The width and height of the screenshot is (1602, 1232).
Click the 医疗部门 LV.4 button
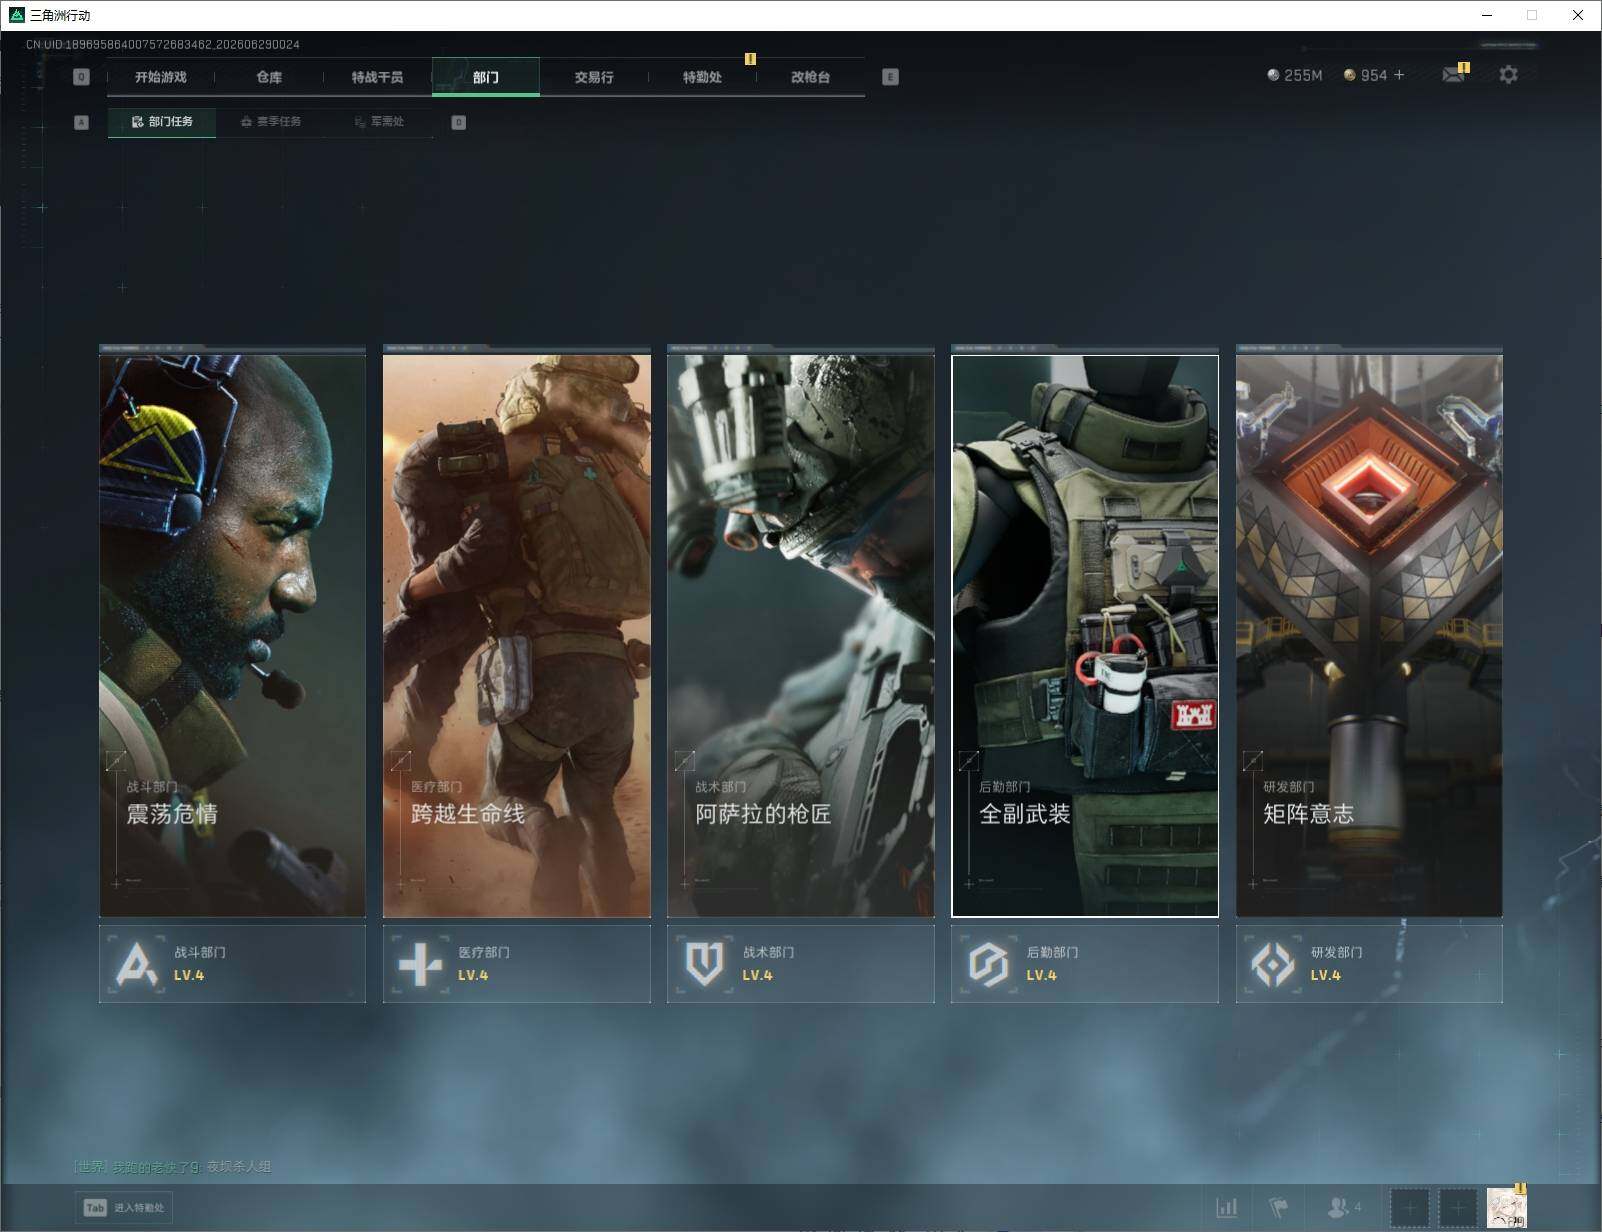coord(517,964)
